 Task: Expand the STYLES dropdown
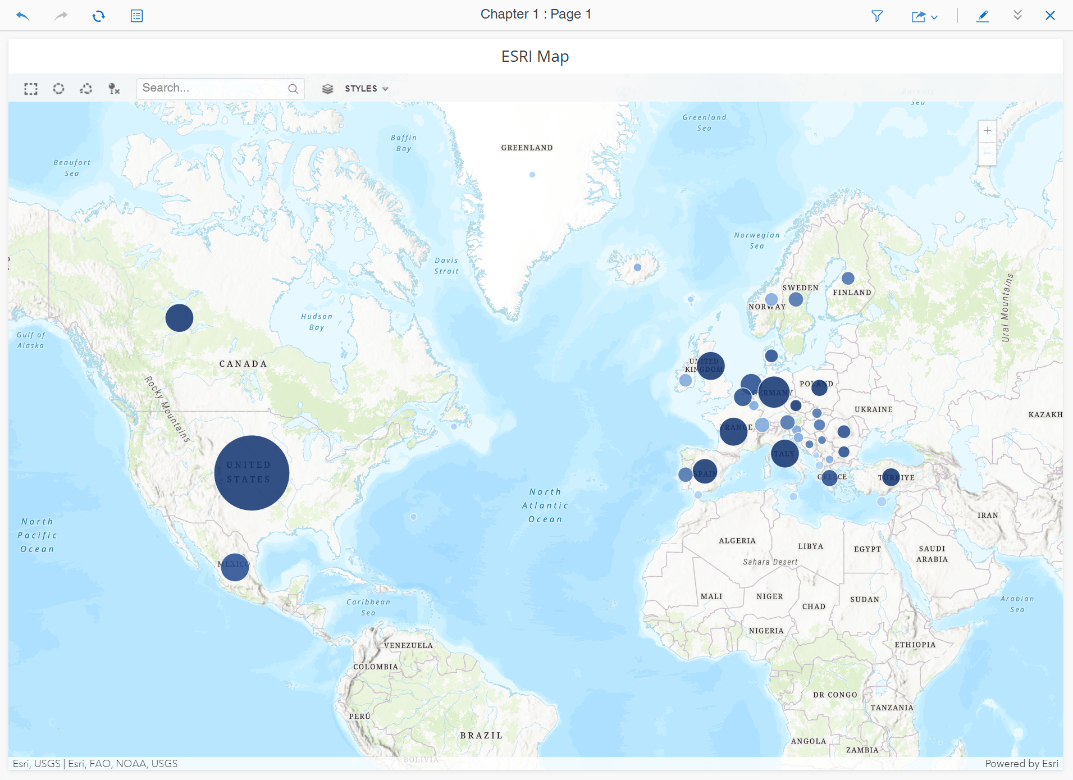pyautogui.click(x=366, y=89)
